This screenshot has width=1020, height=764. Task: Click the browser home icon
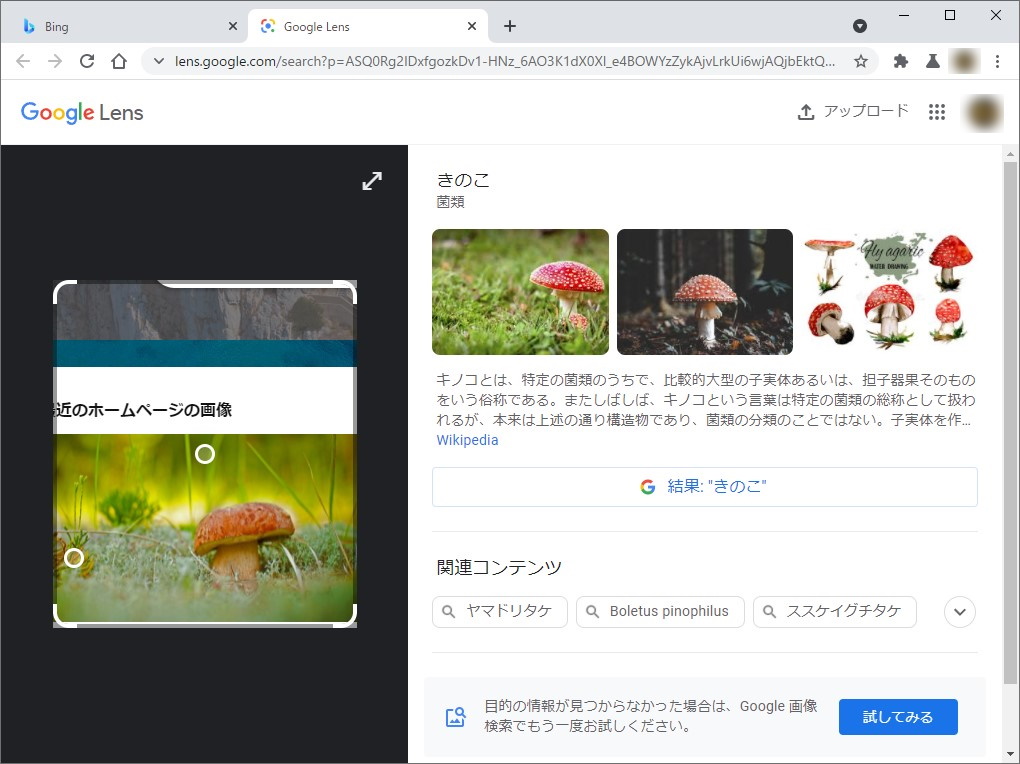pos(119,61)
